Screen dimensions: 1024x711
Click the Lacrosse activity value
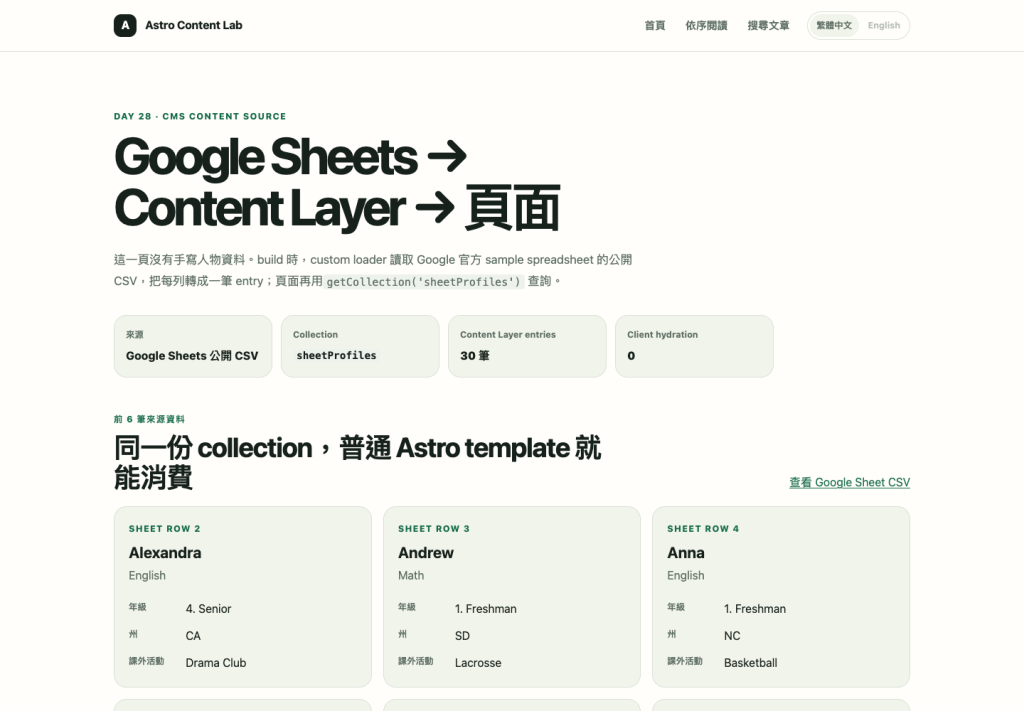478,663
